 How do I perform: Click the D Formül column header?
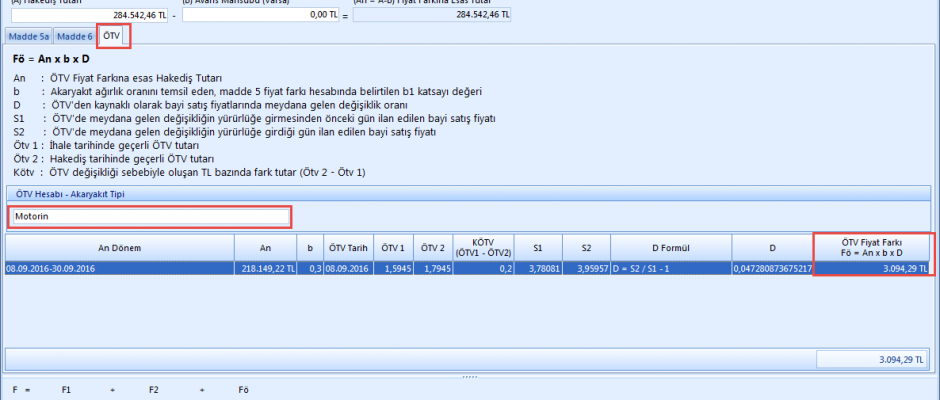[670, 247]
